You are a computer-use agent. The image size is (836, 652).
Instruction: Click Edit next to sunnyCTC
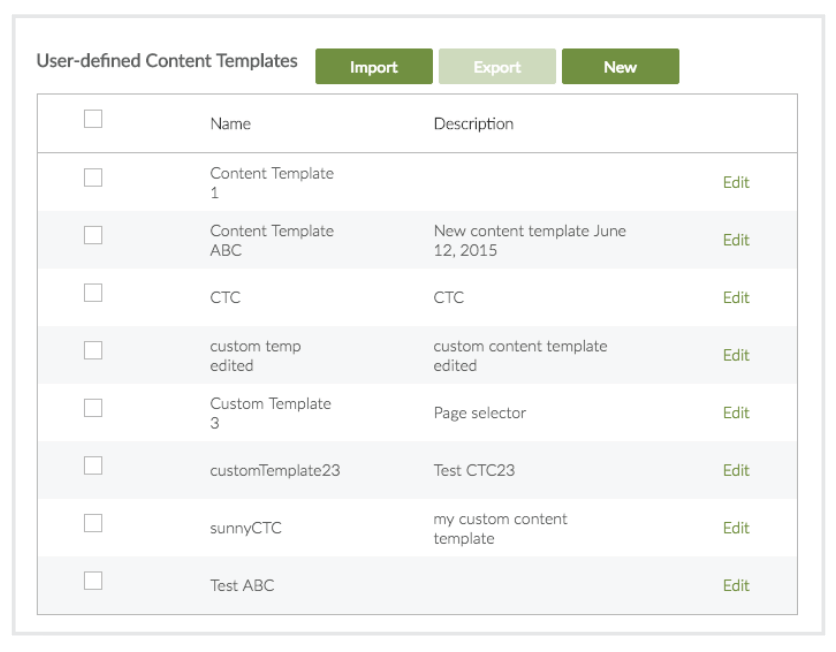coord(736,528)
